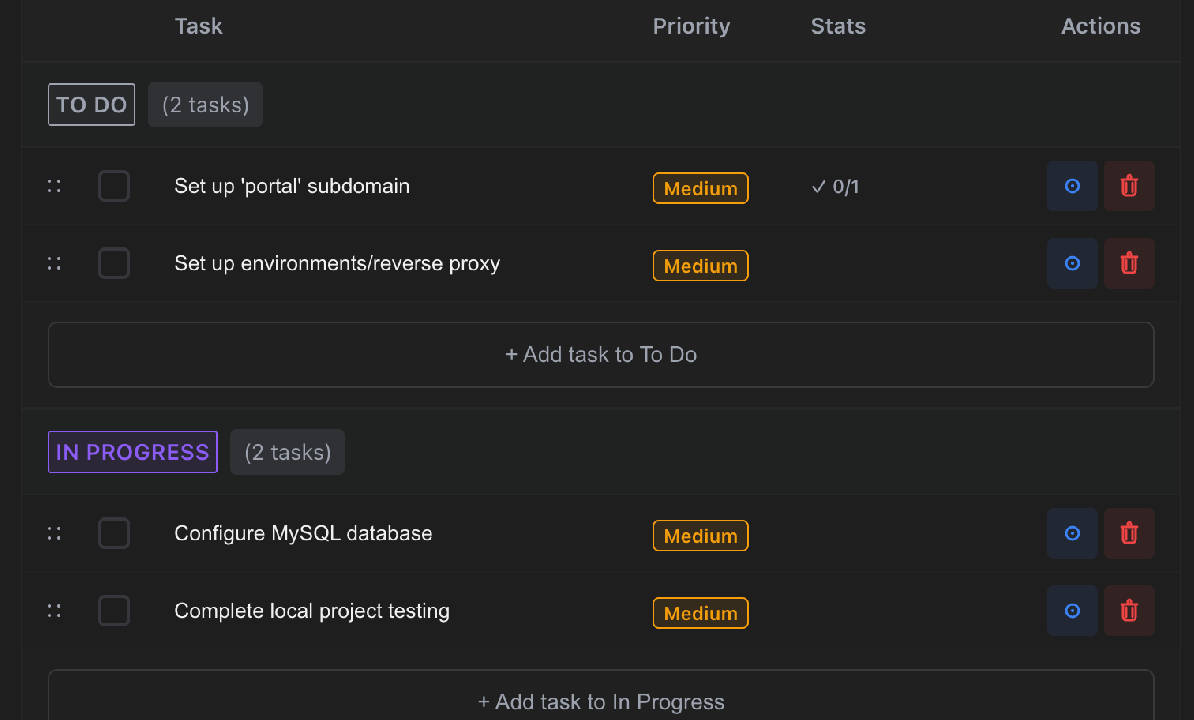Check the 'portal' subdomain task checkbox

[114, 186]
